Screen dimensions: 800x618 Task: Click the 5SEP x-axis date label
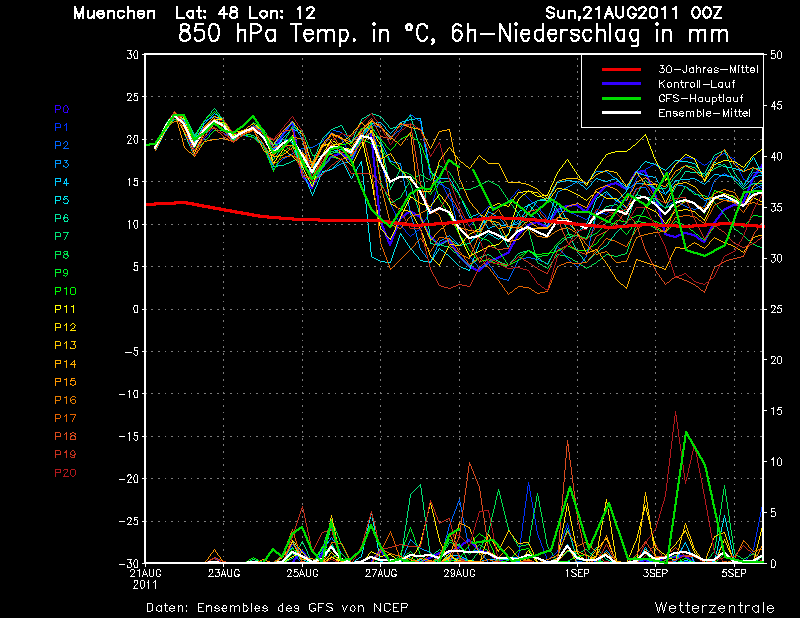click(734, 574)
